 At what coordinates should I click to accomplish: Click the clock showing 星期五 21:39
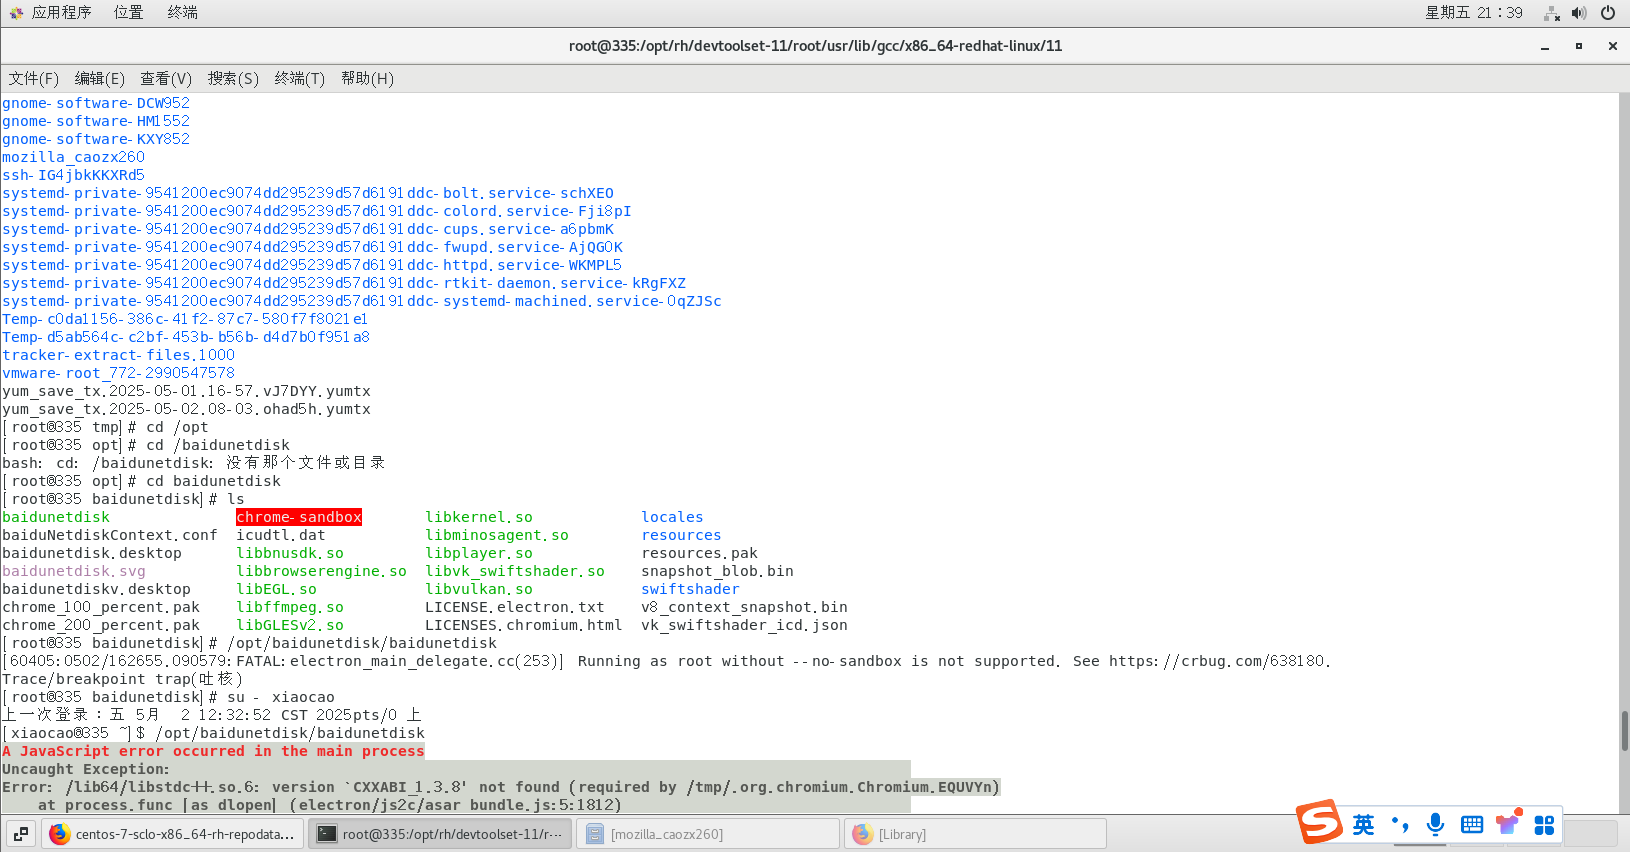1474,13
